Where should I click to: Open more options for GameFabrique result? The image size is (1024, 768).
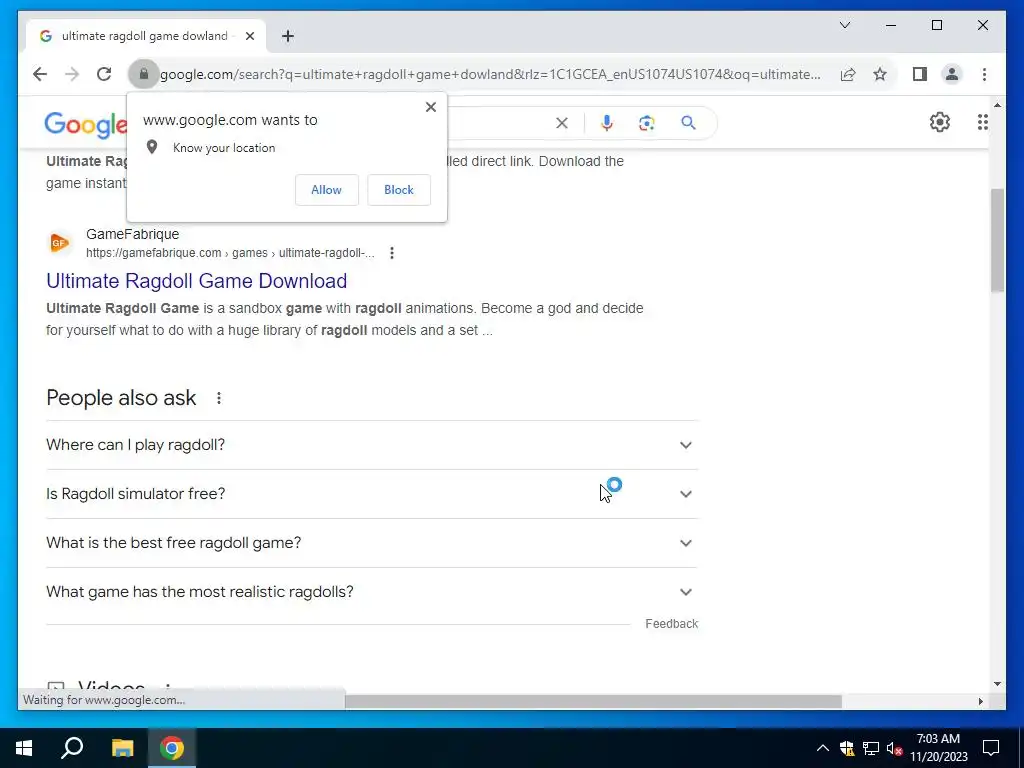pyautogui.click(x=392, y=253)
